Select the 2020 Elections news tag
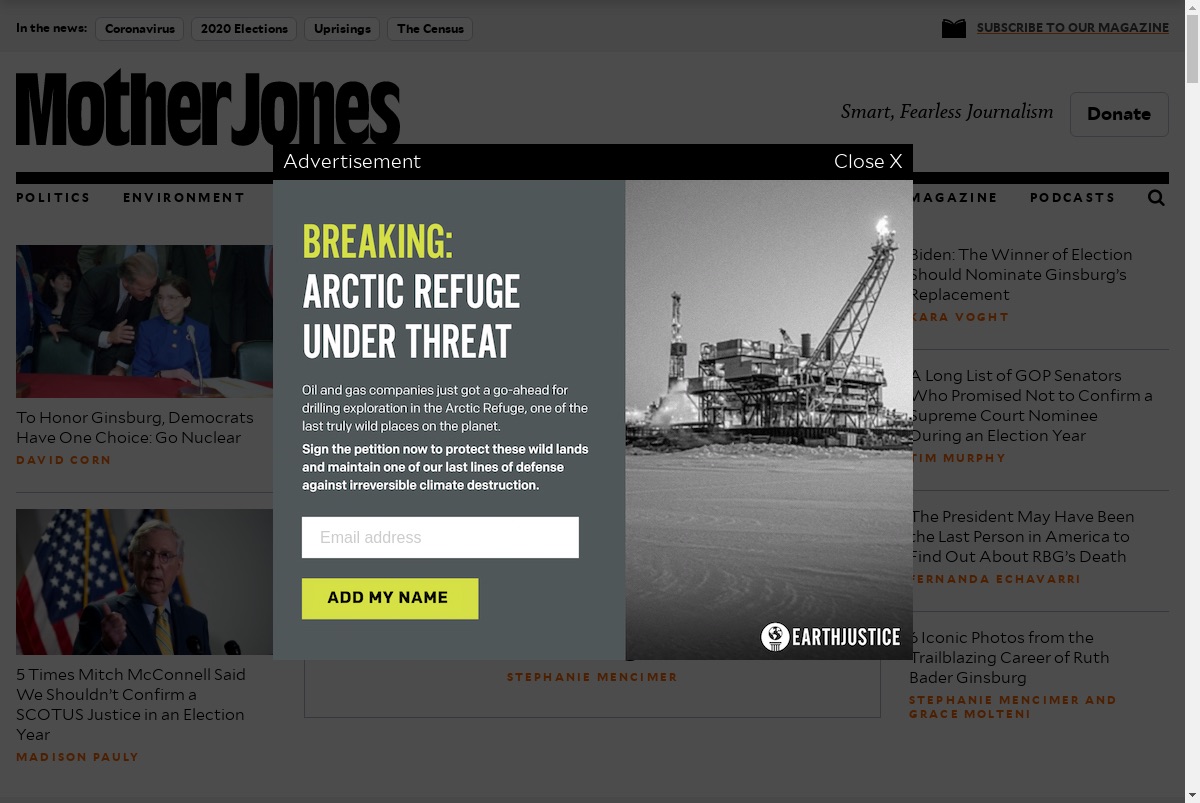Image resolution: width=1200 pixels, height=803 pixels. coord(244,29)
